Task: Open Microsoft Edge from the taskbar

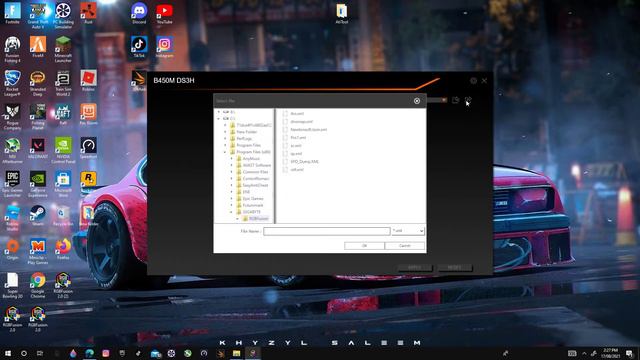Action: click(x=89, y=353)
